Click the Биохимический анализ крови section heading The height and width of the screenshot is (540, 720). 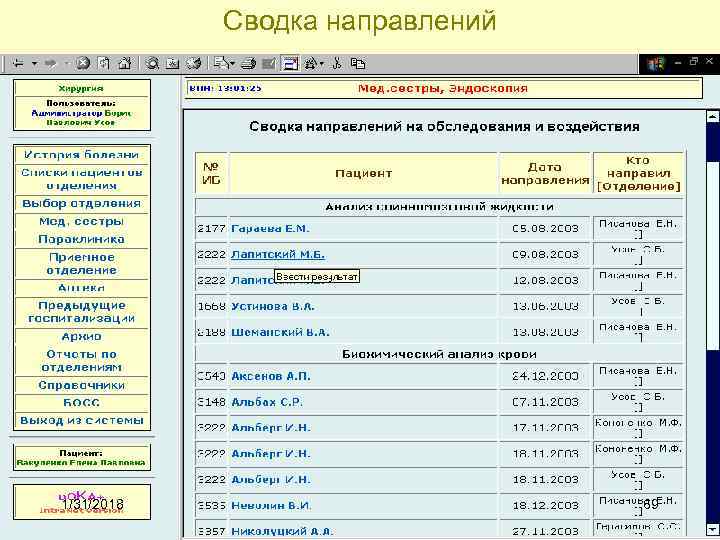(x=439, y=354)
